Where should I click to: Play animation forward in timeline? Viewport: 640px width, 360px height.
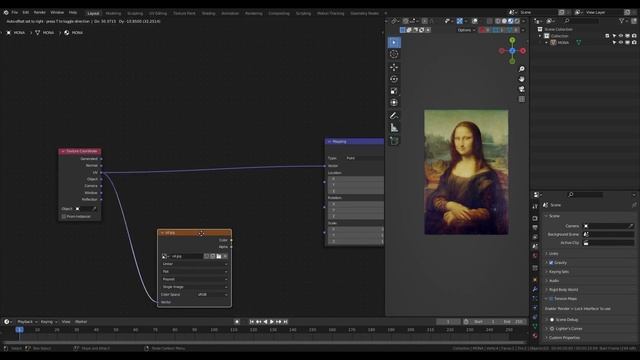pyautogui.click(x=272, y=322)
